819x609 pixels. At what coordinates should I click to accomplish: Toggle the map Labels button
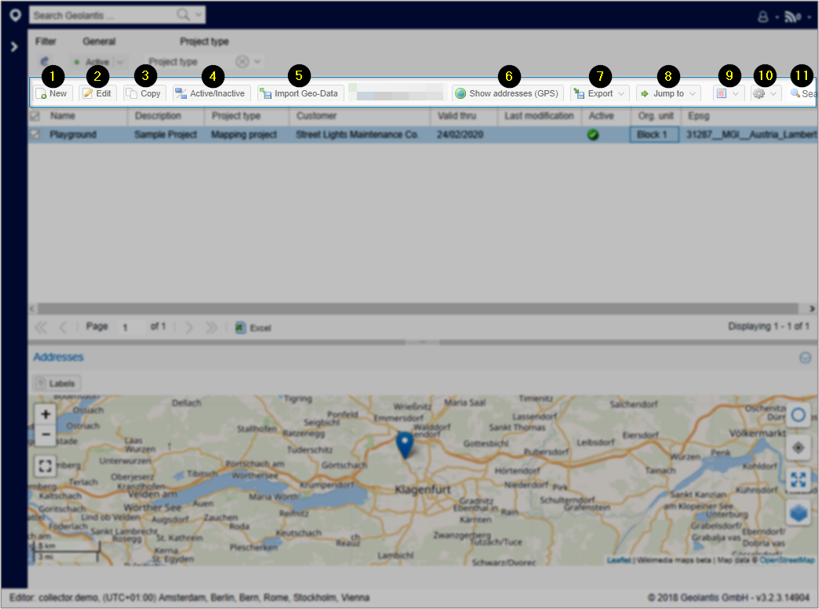(56, 383)
